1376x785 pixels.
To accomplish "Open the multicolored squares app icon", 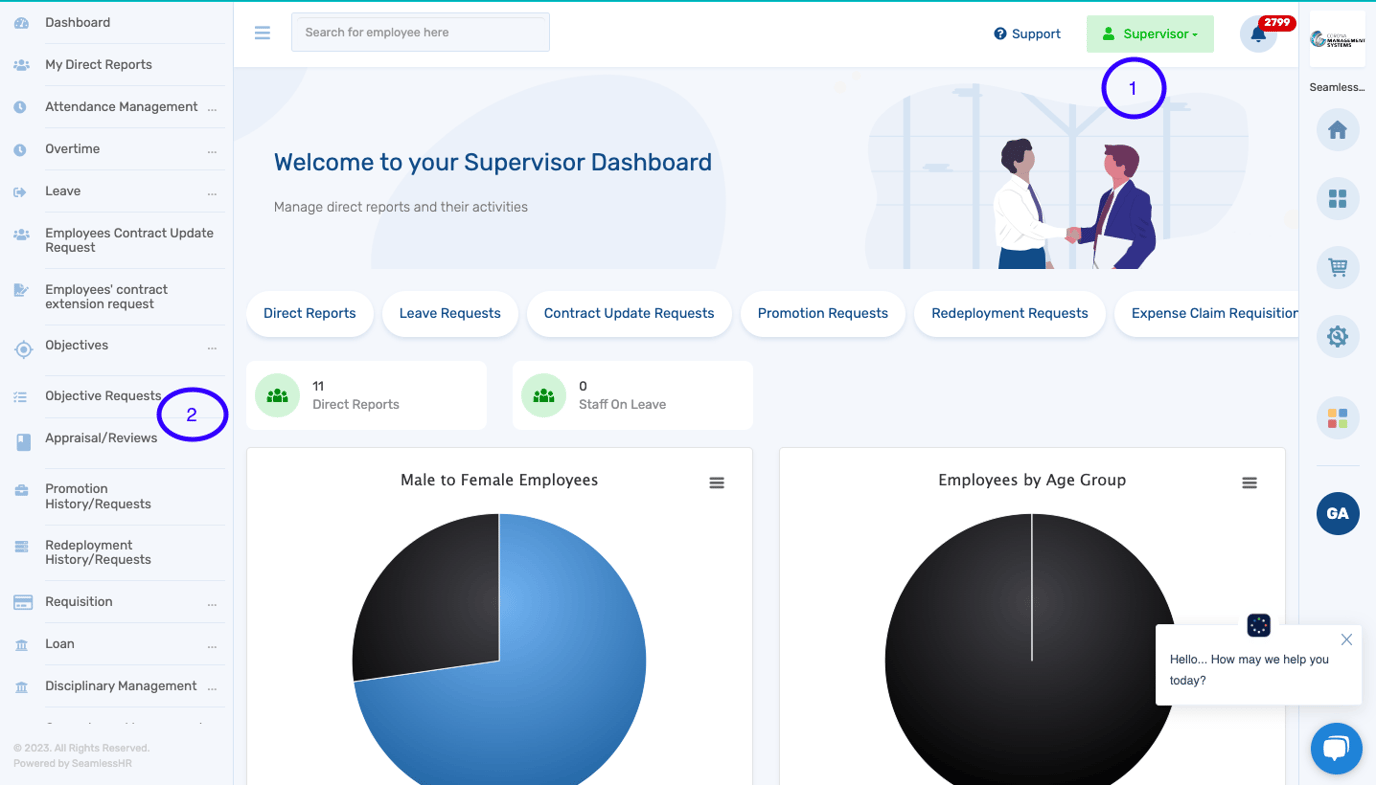I will pos(1337,418).
